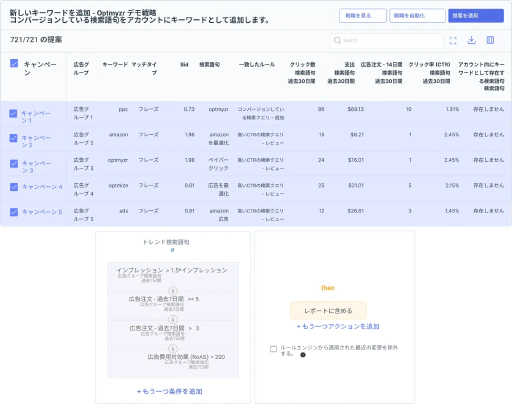This screenshot has height=406, width=512.
Task: Uncheck the キャンペーン 2 row checkbox
Action: (x=13, y=138)
